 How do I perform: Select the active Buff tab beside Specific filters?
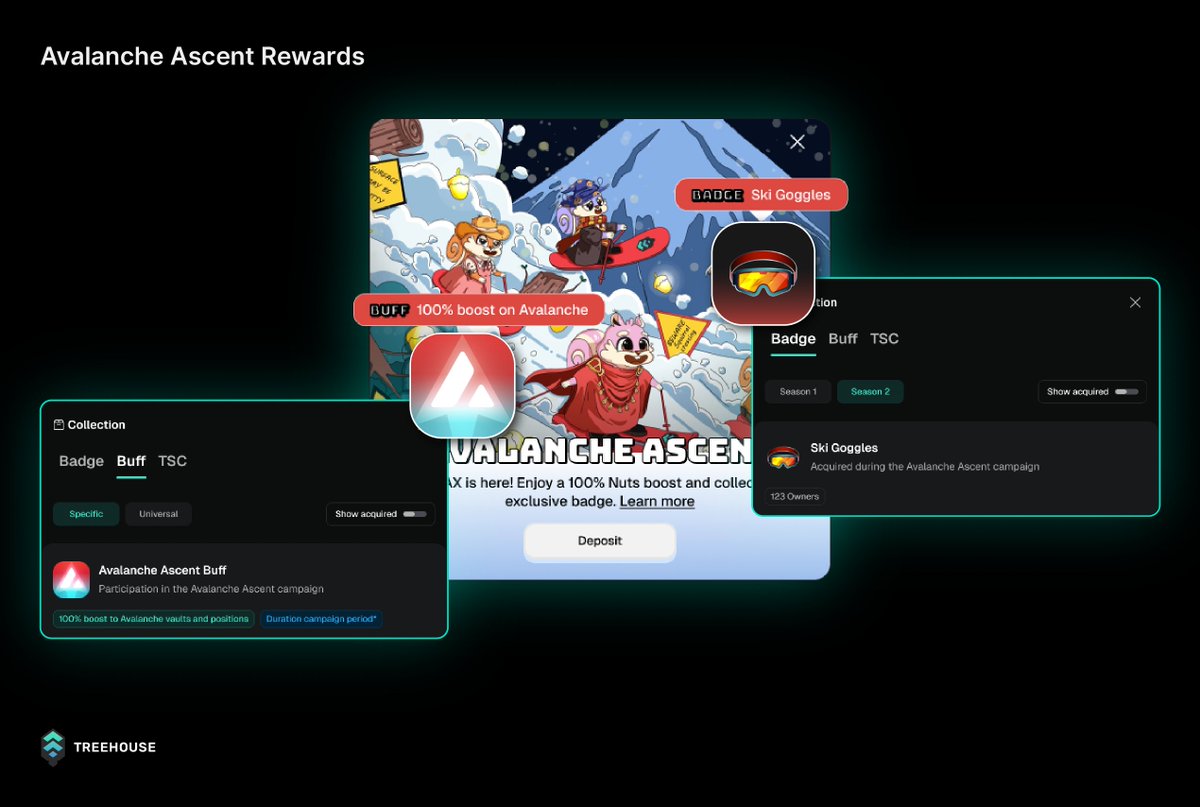click(131, 461)
